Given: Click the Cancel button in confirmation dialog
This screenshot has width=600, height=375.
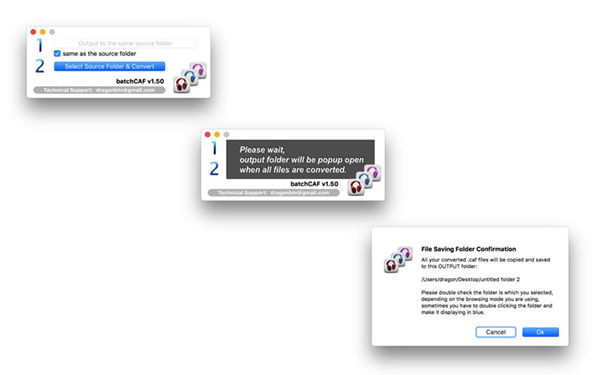Looking at the screenshot, I should tap(496, 332).
